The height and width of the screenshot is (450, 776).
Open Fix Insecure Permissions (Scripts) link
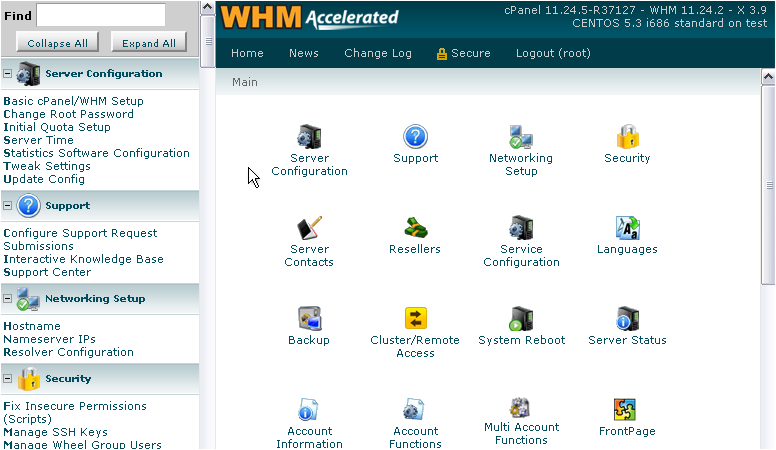[x=75, y=412]
